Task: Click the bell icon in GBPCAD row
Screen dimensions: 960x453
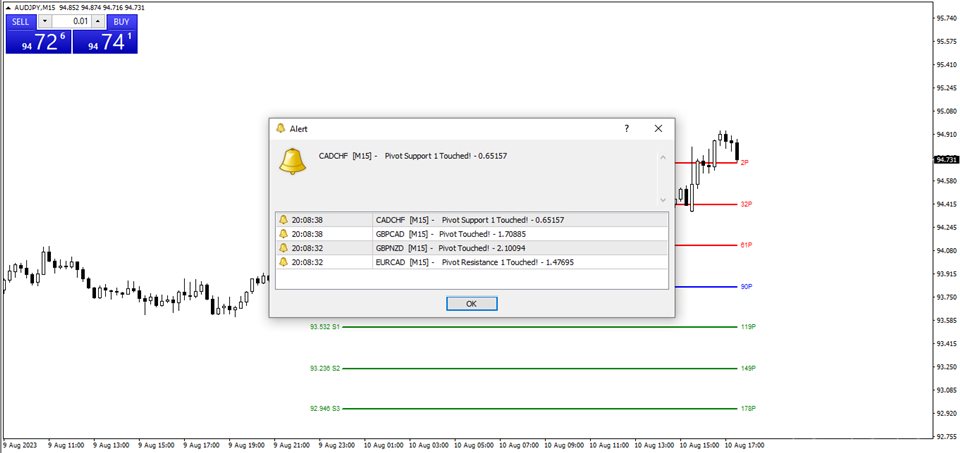Action: (283, 233)
